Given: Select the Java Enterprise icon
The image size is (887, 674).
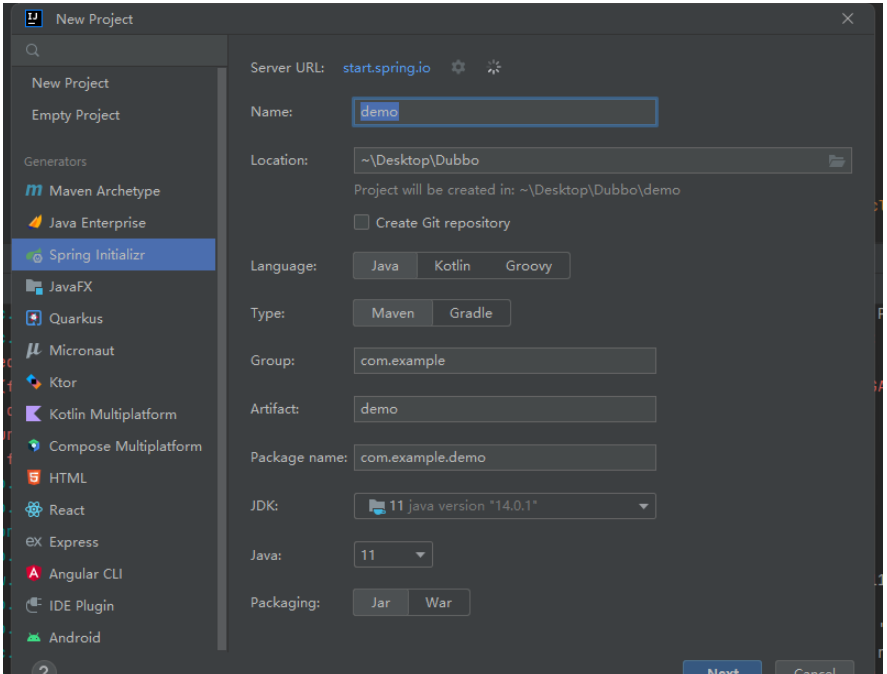Looking at the screenshot, I should 34,223.
